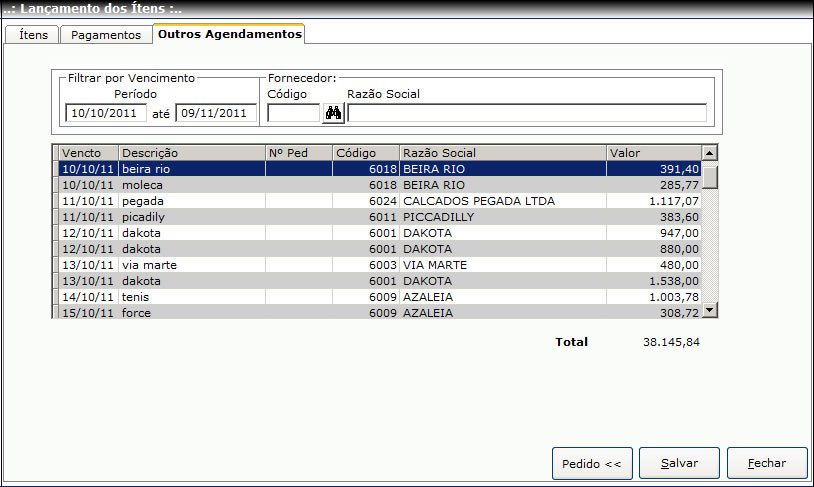Image resolution: width=814 pixels, height=487 pixels.
Task: Select the 'force' row description
Action: (x=192, y=313)
